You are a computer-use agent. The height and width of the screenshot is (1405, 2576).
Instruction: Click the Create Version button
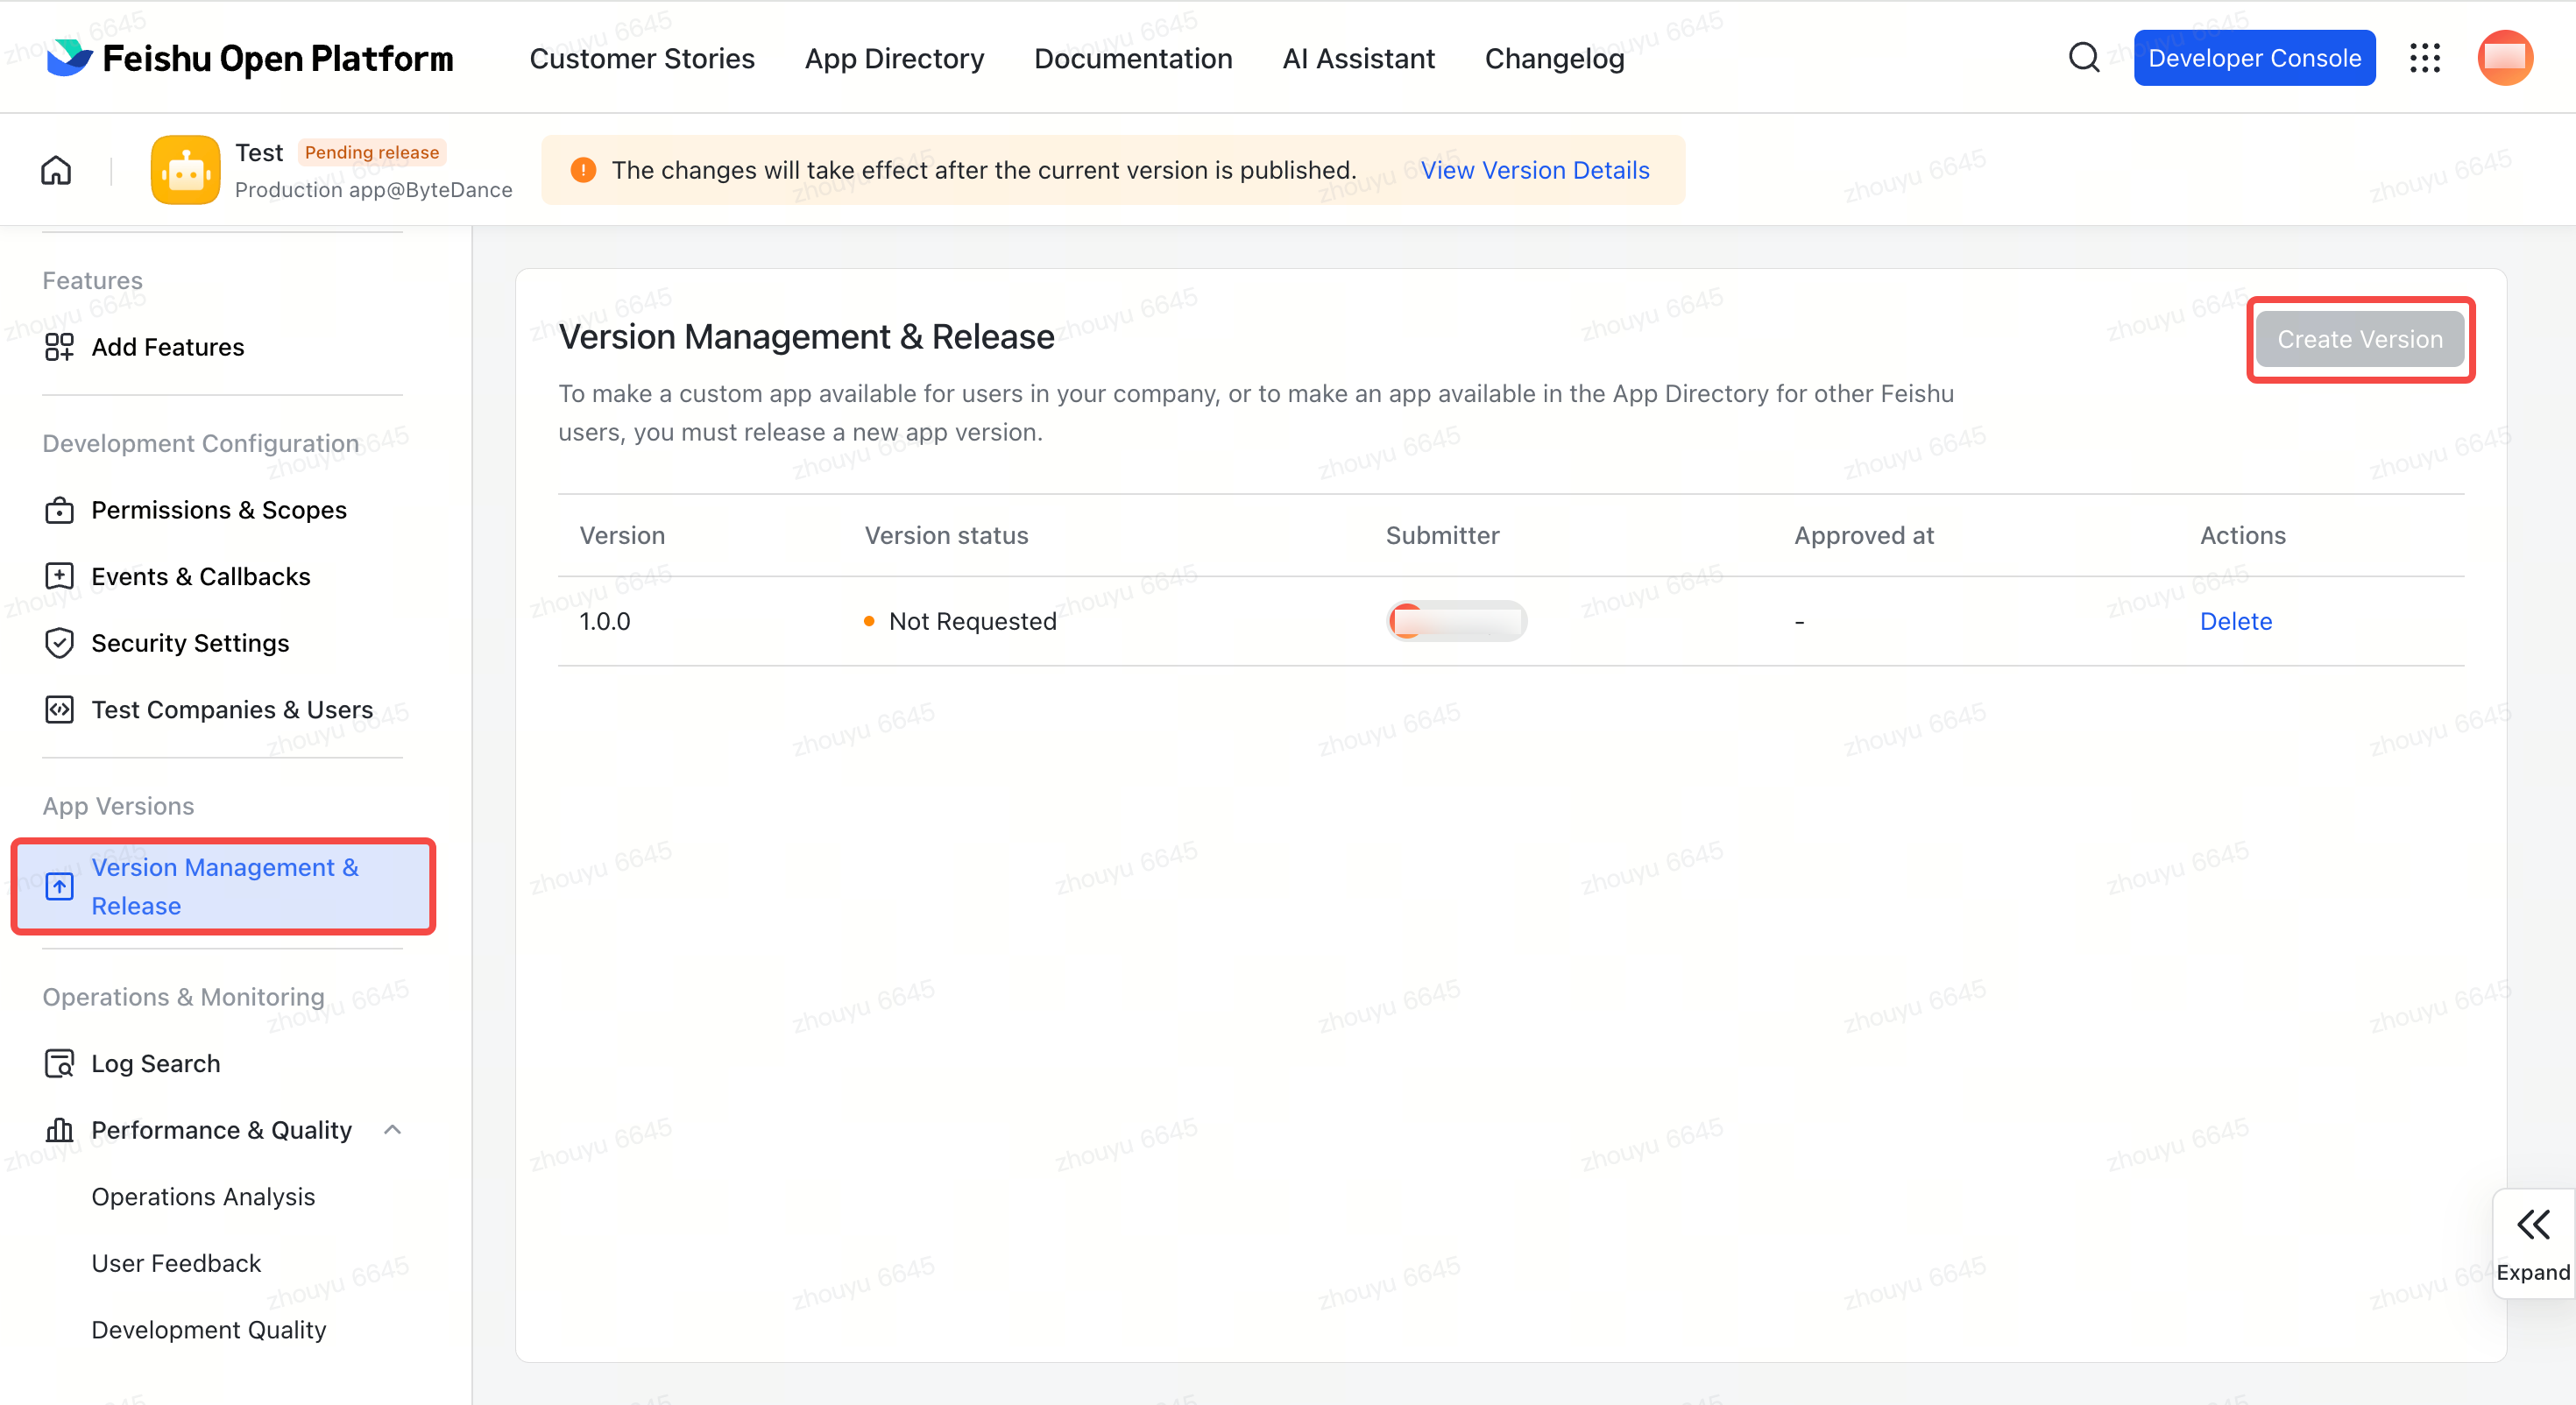click(2360, 339)
